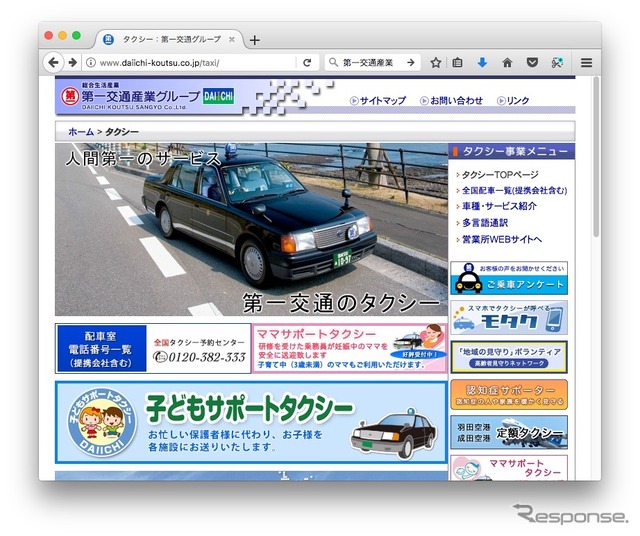Click the extension icon beside Pocket

click(x=557, y=62)
